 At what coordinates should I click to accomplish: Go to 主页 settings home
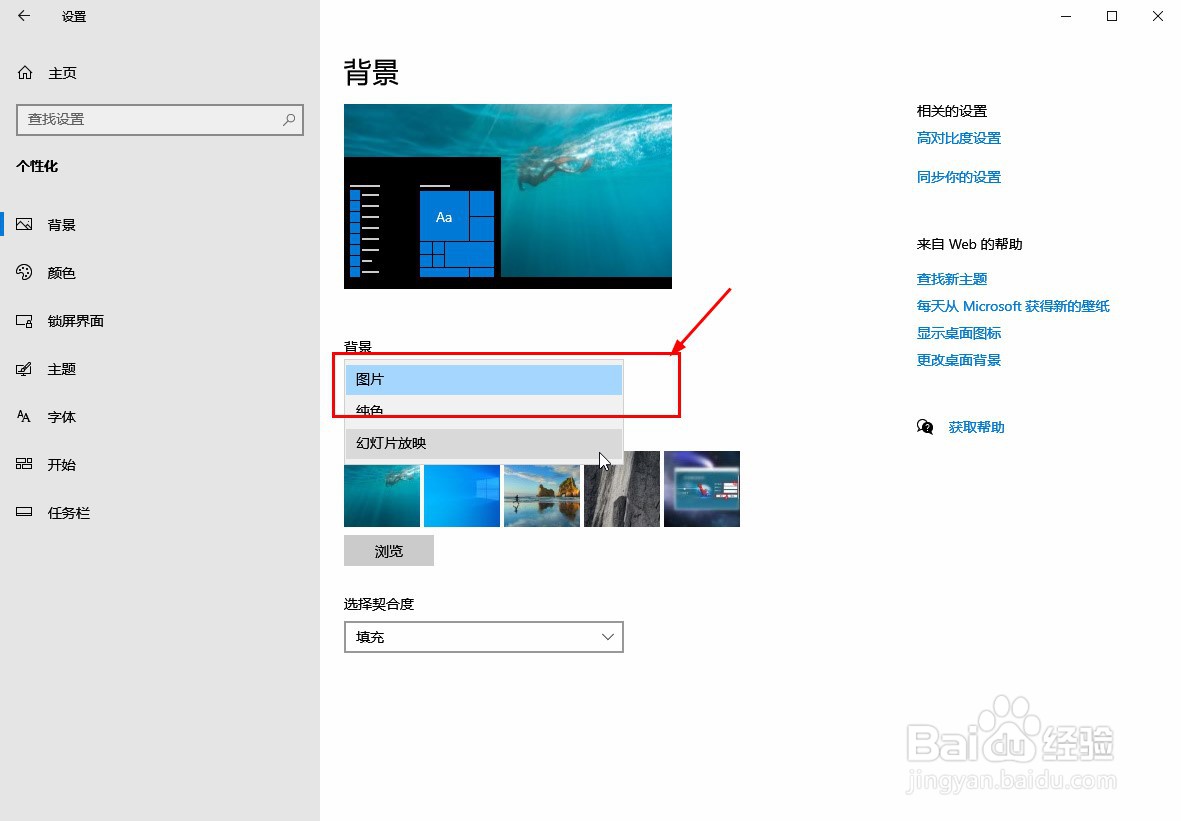(x=63, y=73)
